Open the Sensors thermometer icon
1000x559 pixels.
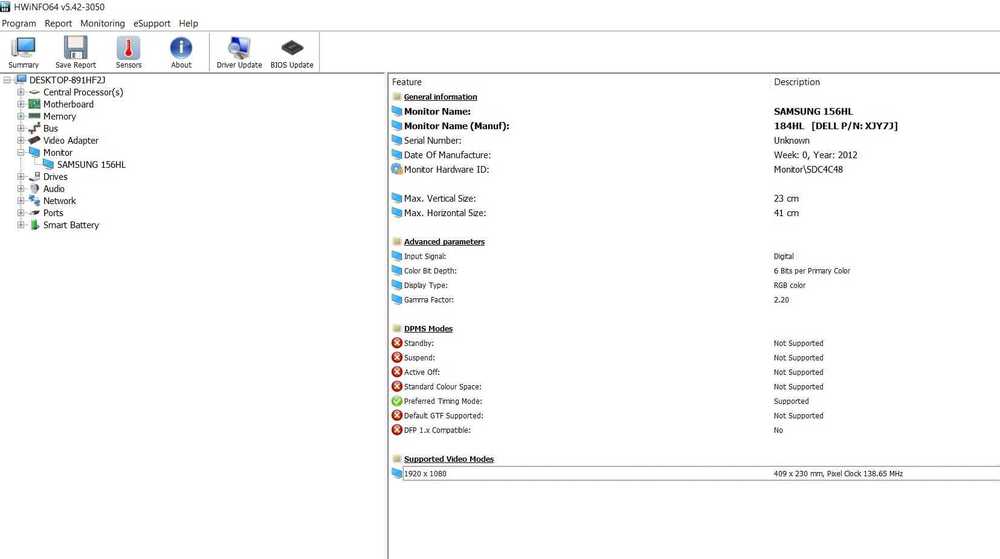coord(128,49)
